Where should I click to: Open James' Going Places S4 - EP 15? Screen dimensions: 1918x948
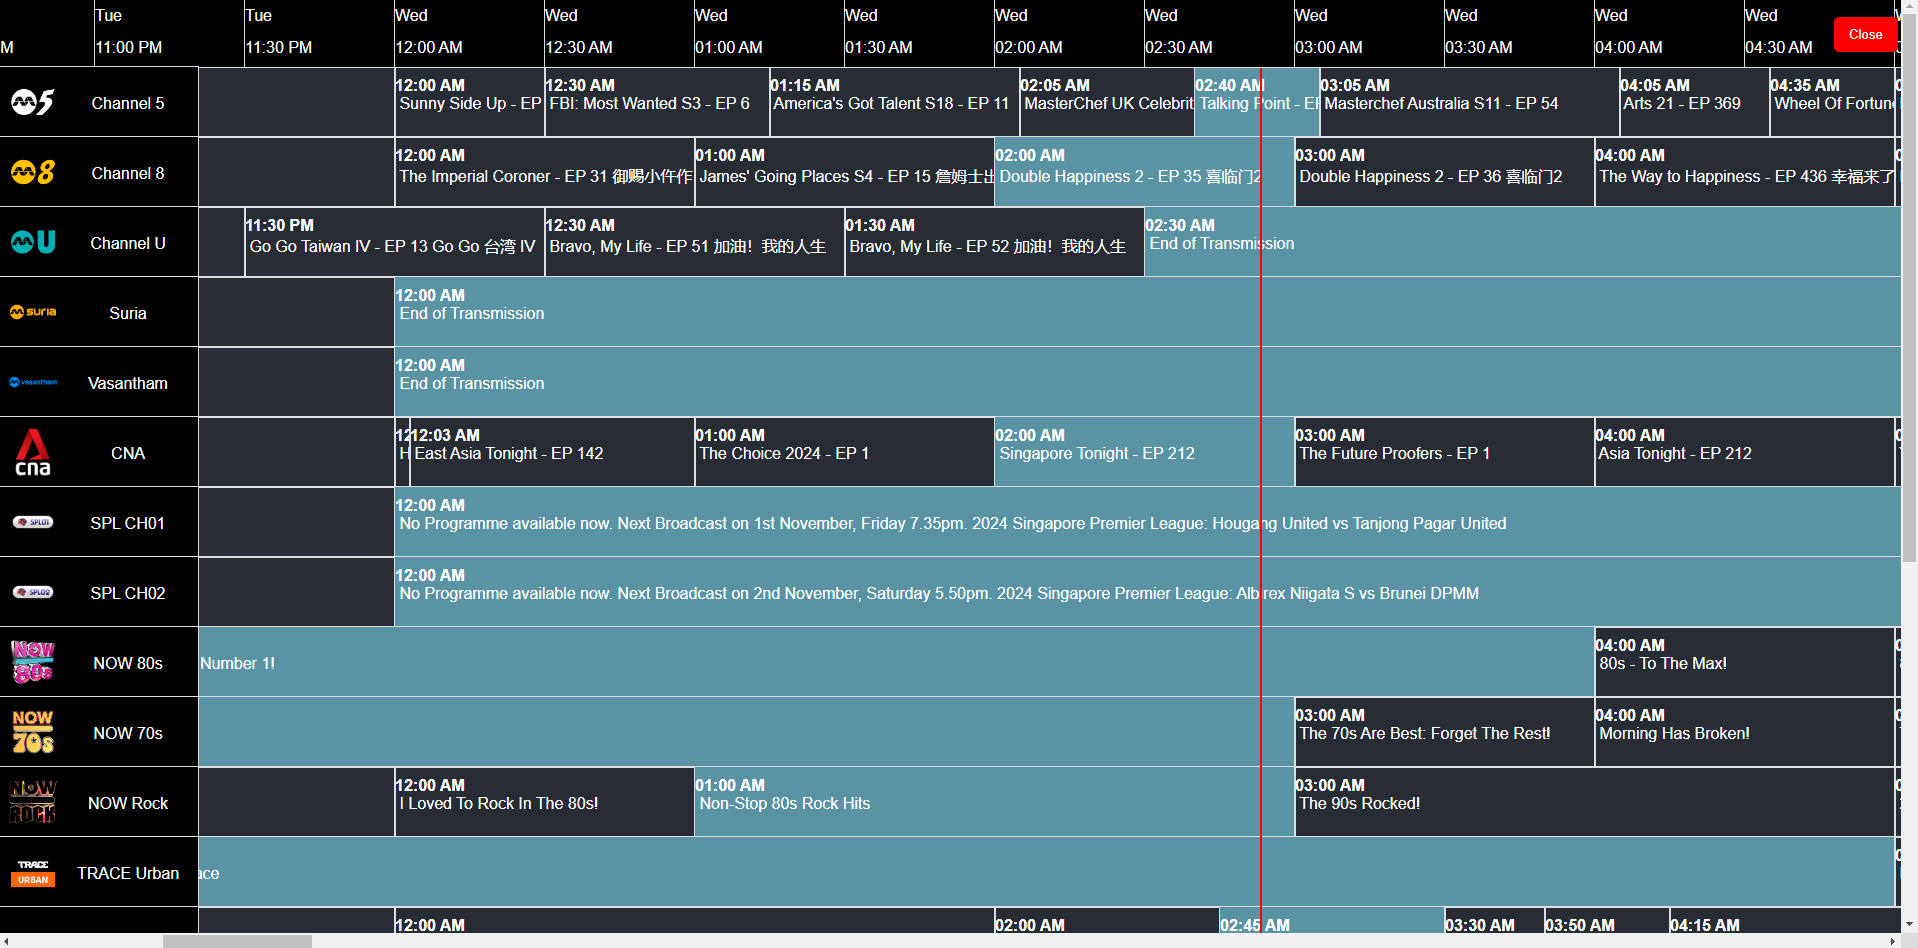[x=844, y=172]
